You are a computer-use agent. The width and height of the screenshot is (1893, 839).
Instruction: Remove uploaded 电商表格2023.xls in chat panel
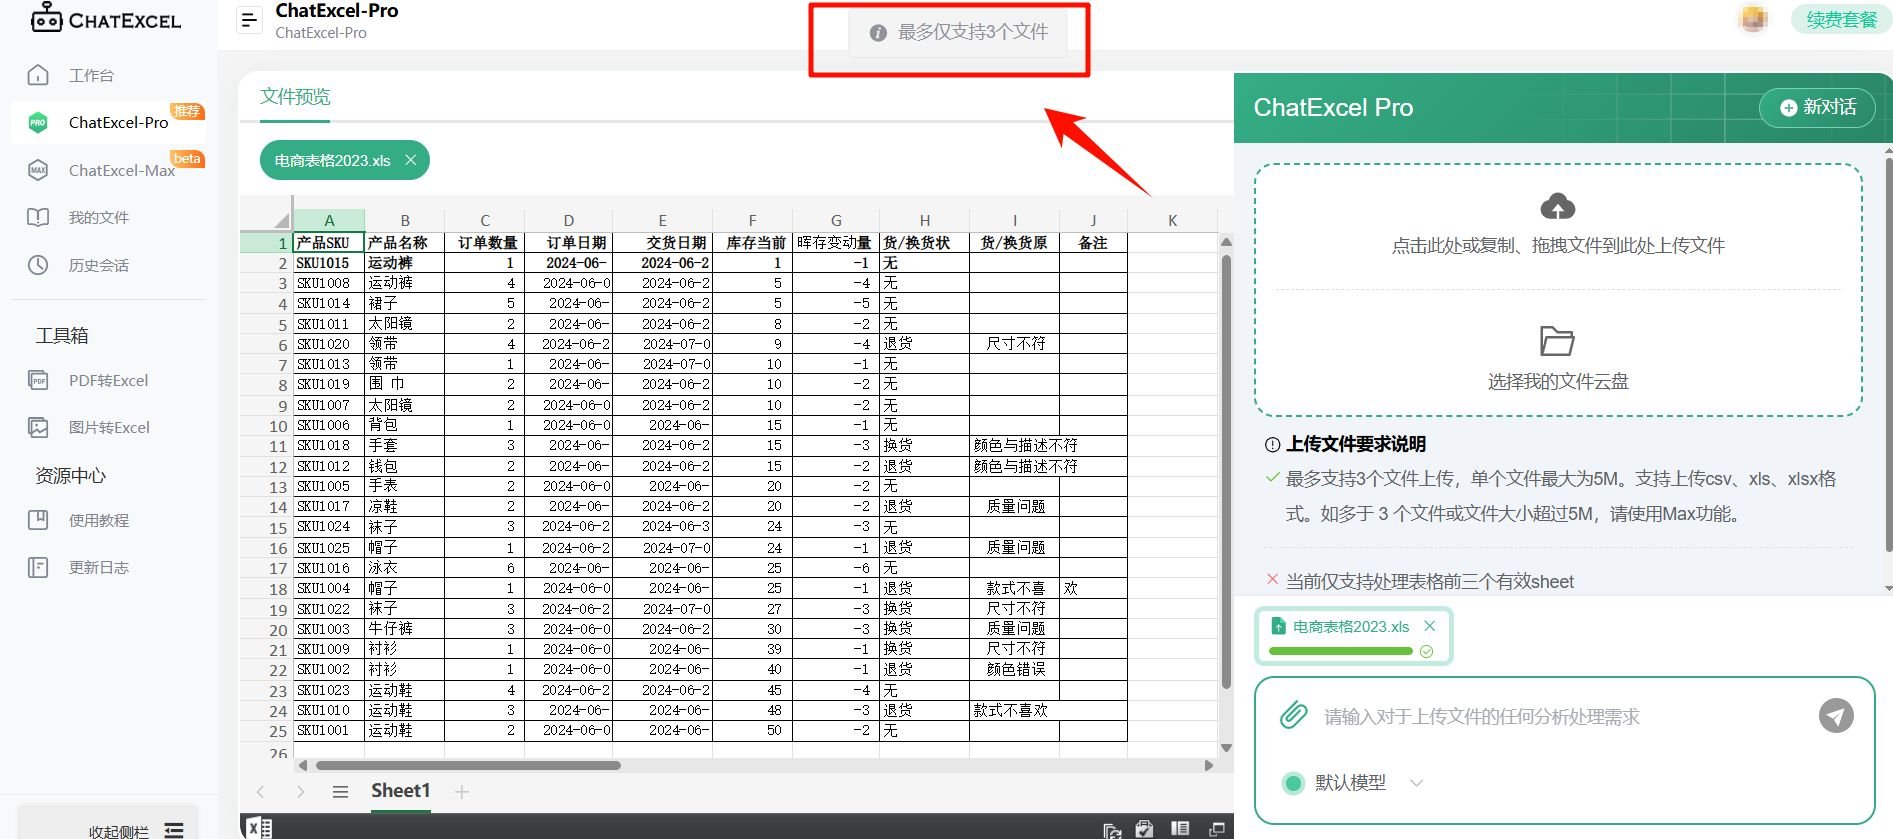tap(1429, 626)
